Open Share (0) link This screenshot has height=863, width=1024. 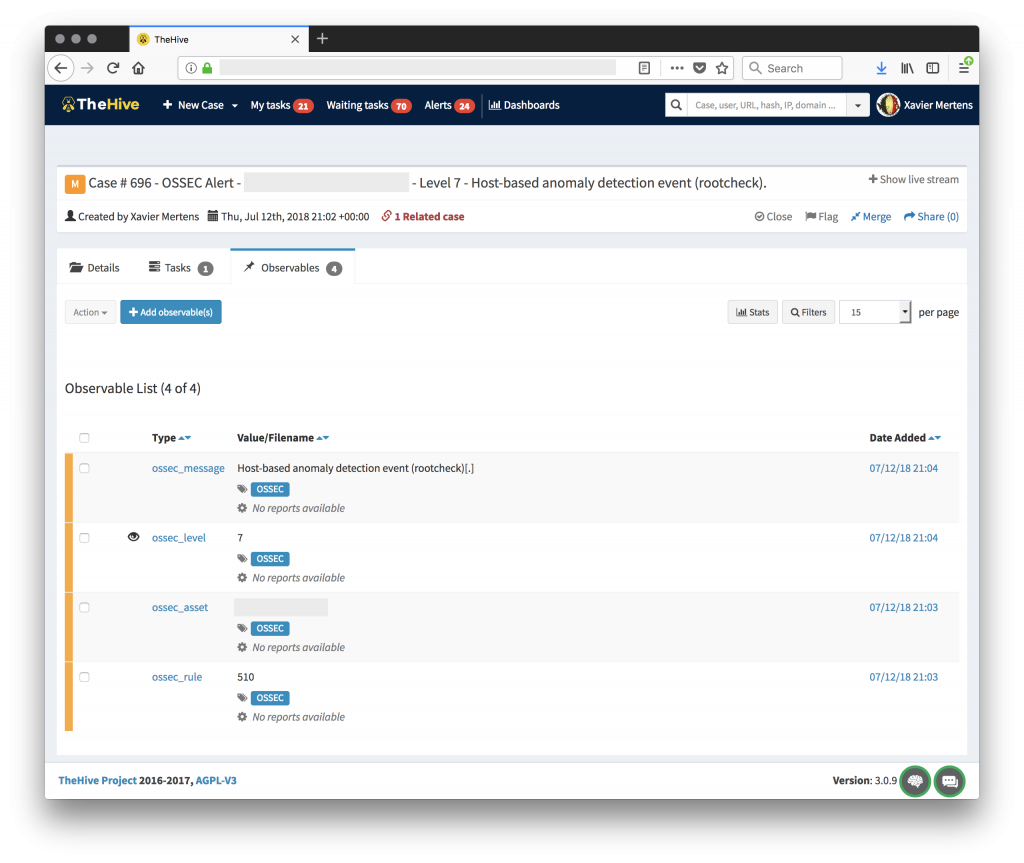point(931,216)
